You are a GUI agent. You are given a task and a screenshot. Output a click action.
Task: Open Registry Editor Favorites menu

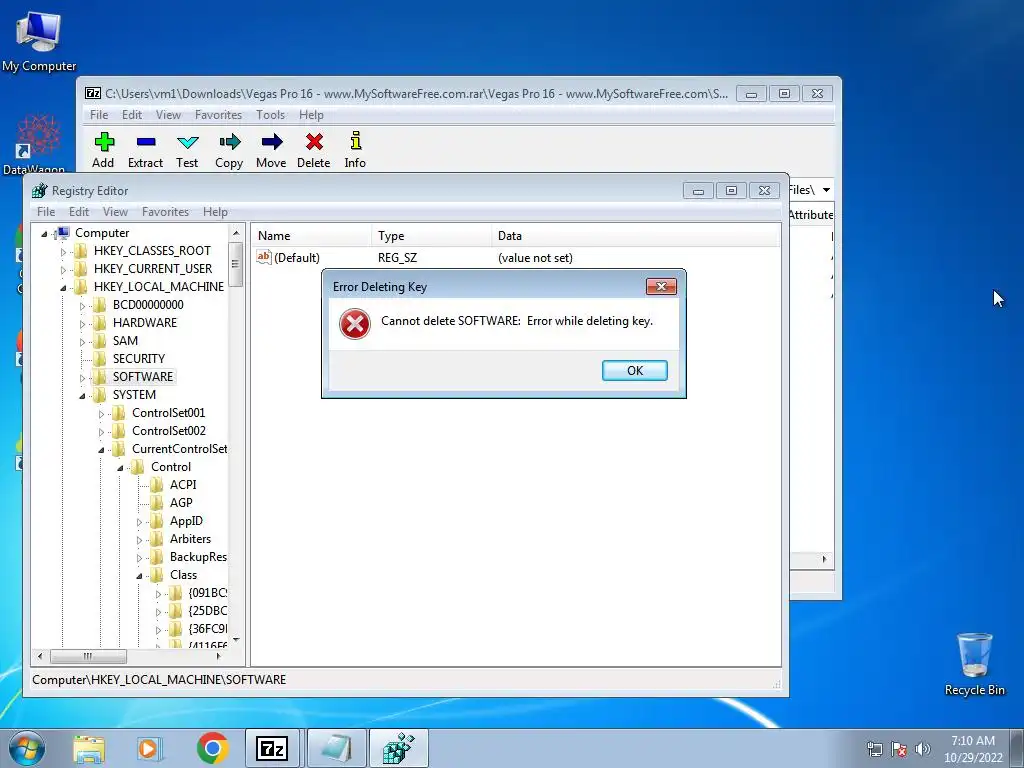tap(165, 212)
